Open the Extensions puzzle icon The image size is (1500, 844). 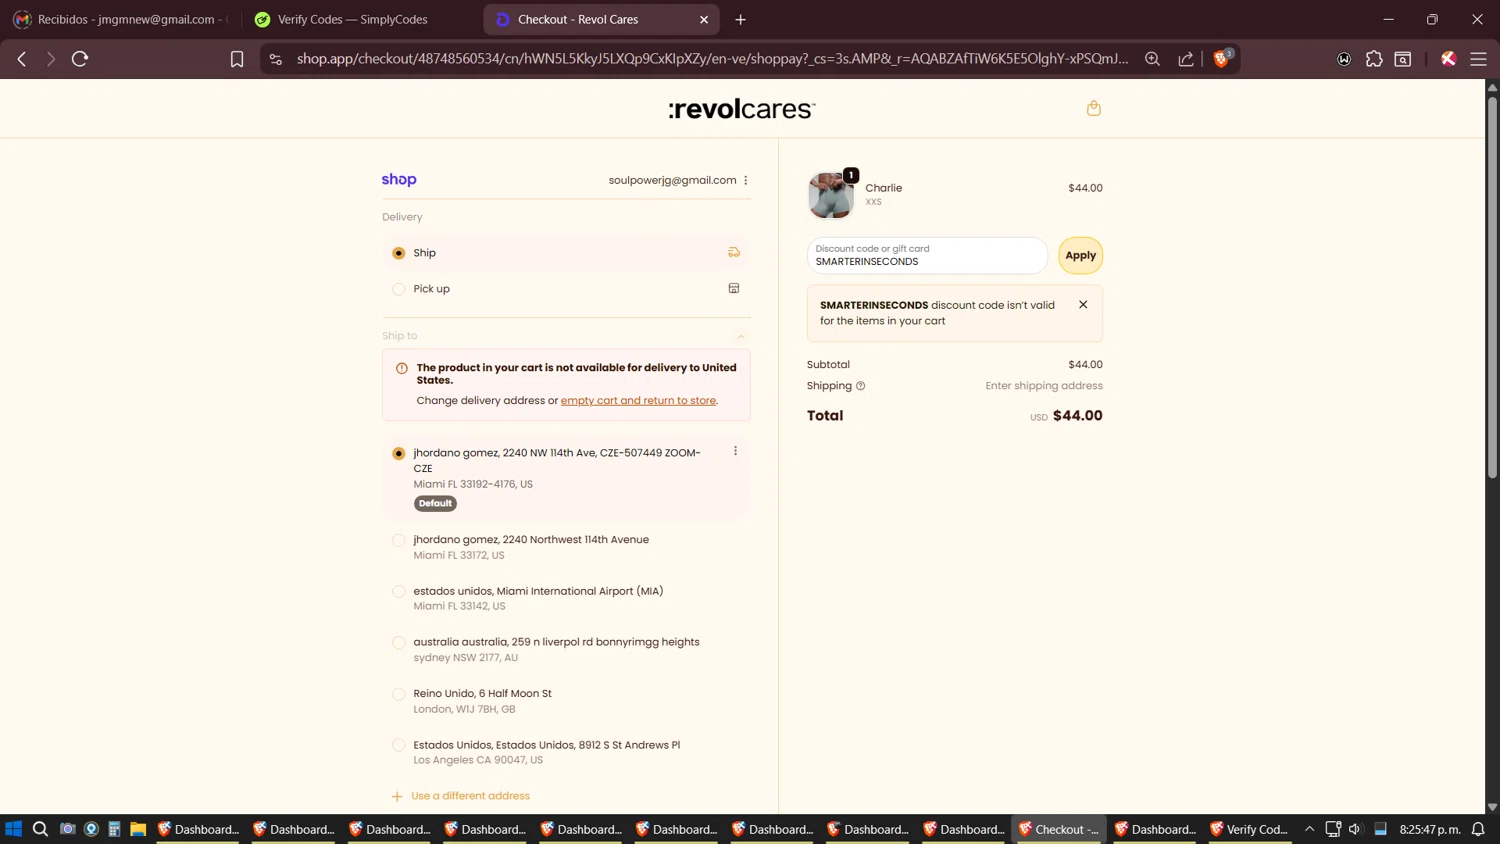[1374, 59]
